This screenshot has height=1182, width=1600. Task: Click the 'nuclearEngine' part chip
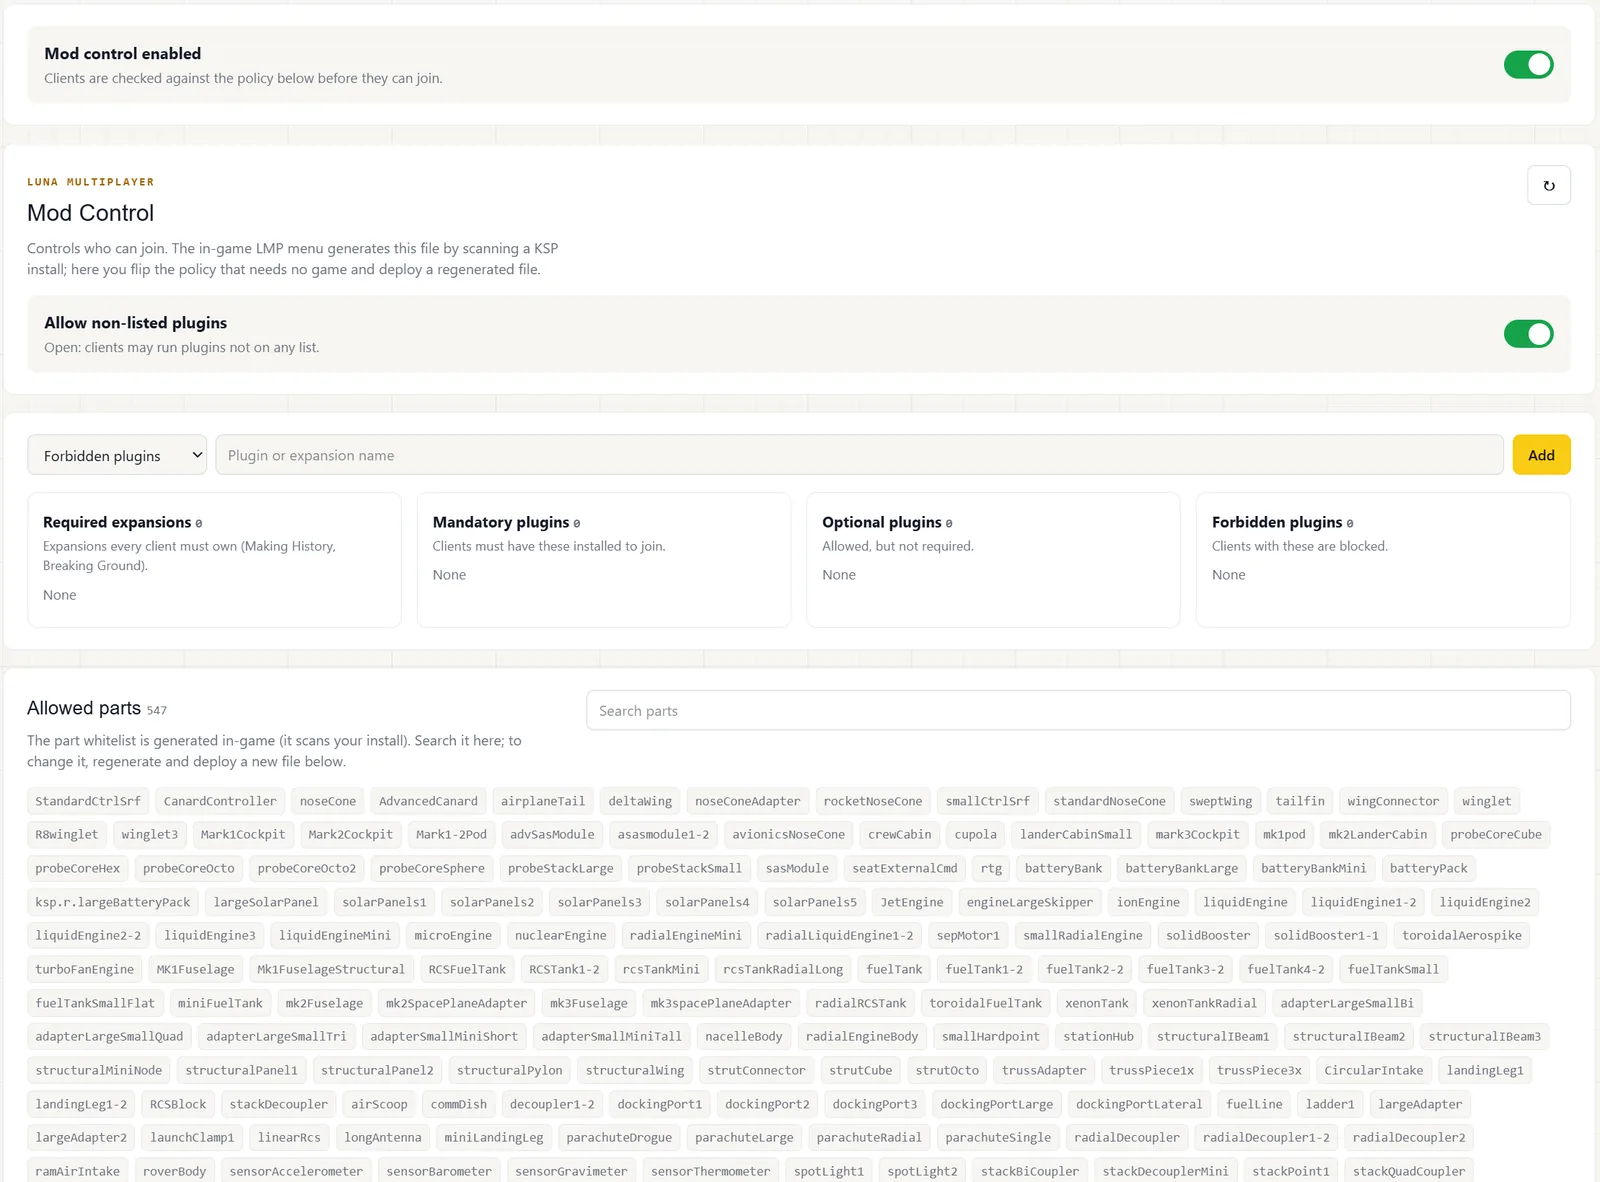coord(561,935)
